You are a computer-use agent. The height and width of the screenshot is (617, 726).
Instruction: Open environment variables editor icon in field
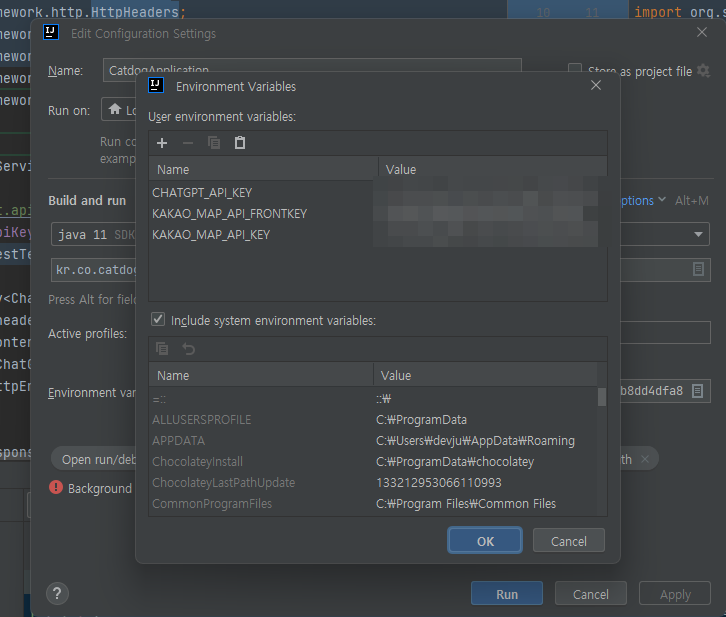coord(697,391)
